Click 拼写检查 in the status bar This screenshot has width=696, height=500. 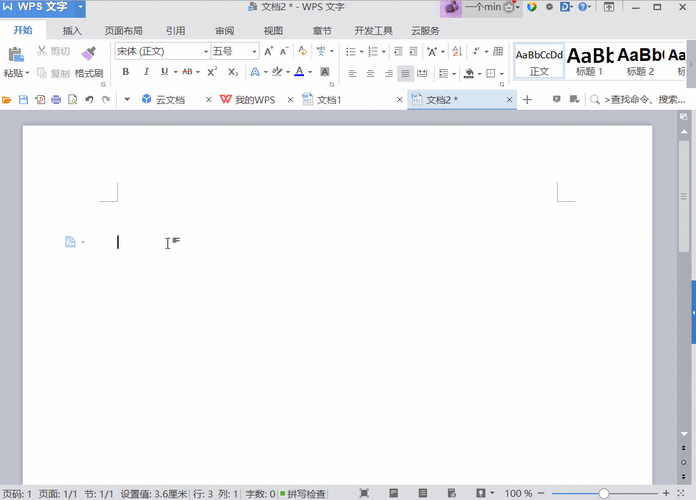click(304, 494)
